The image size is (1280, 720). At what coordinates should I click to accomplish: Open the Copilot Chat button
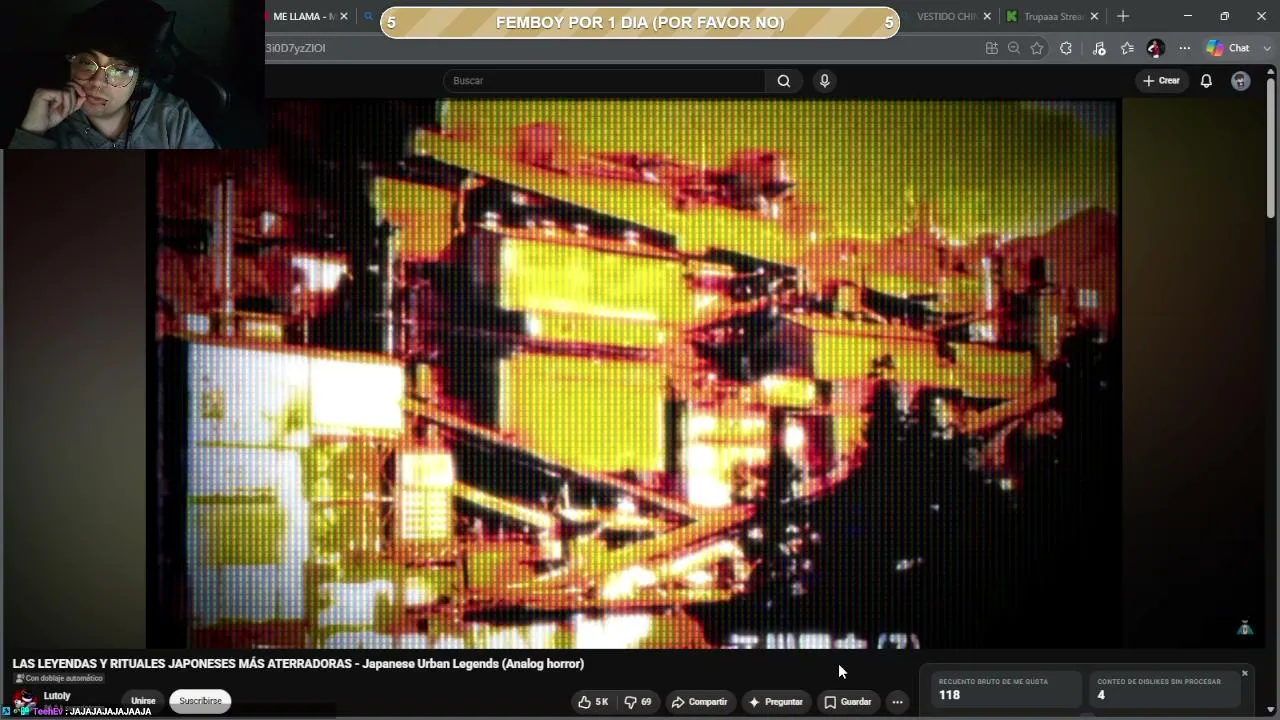tap(1228, 48)
